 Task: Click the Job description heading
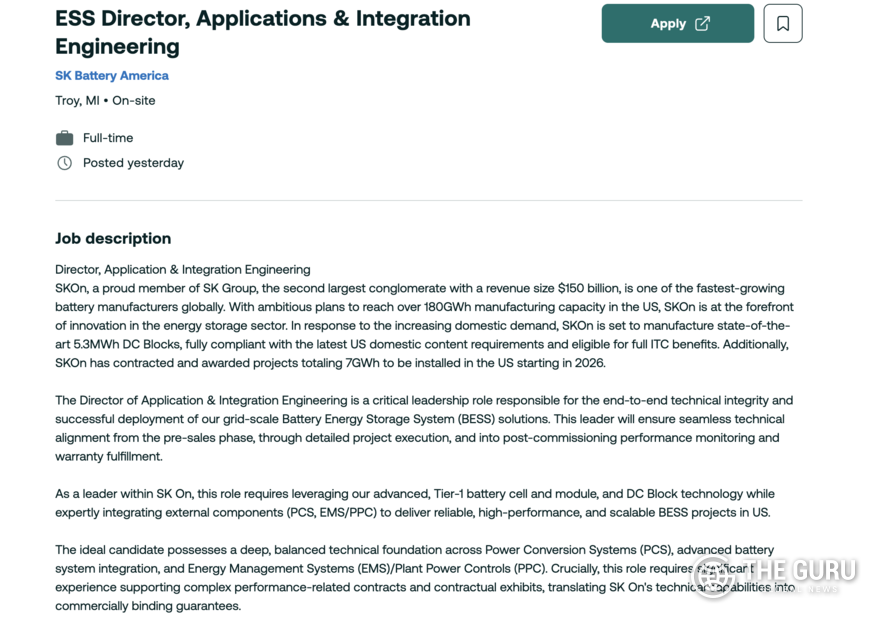[113, 238]
